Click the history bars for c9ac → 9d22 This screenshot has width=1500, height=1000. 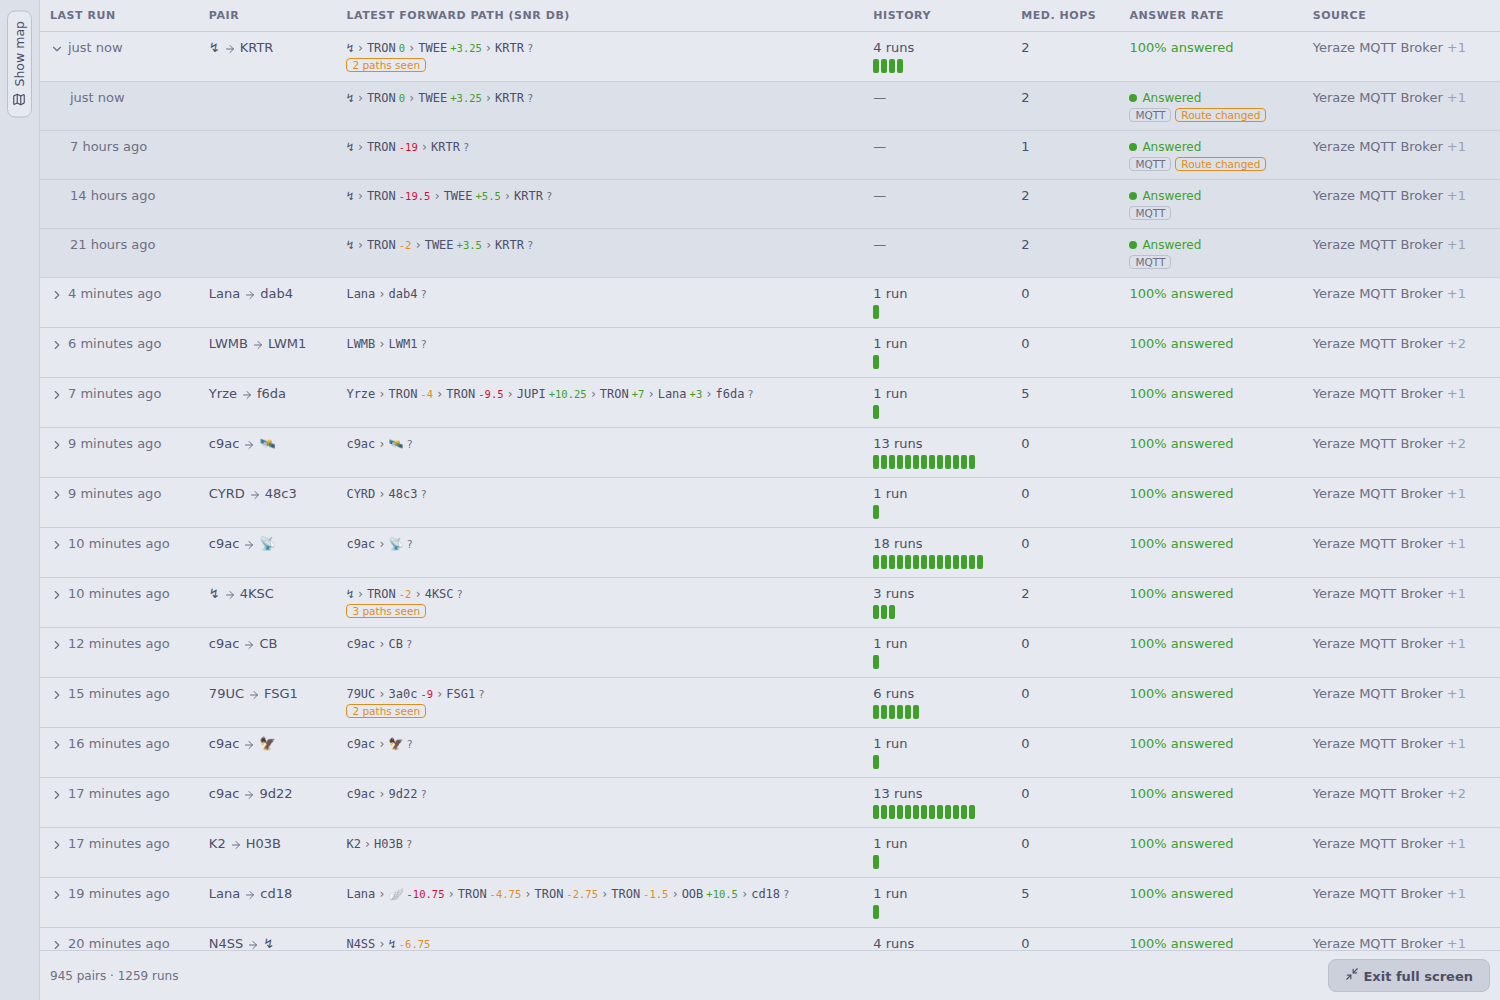click(x=924, y=812)
